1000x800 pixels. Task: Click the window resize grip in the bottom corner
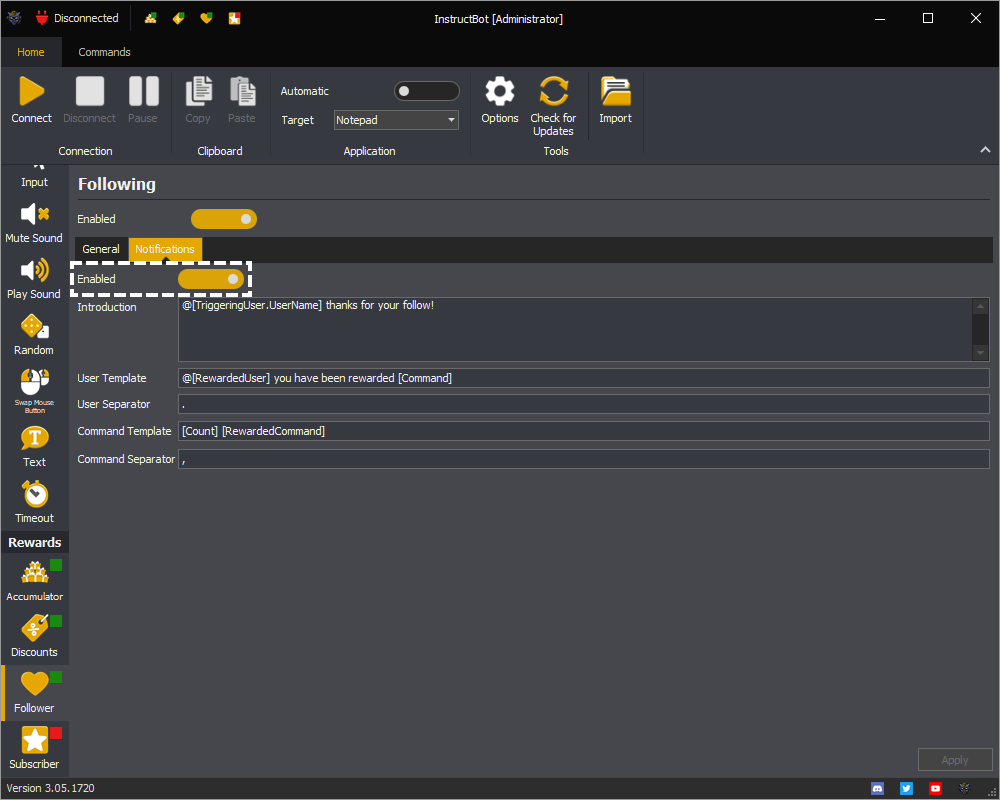(992, 792)
